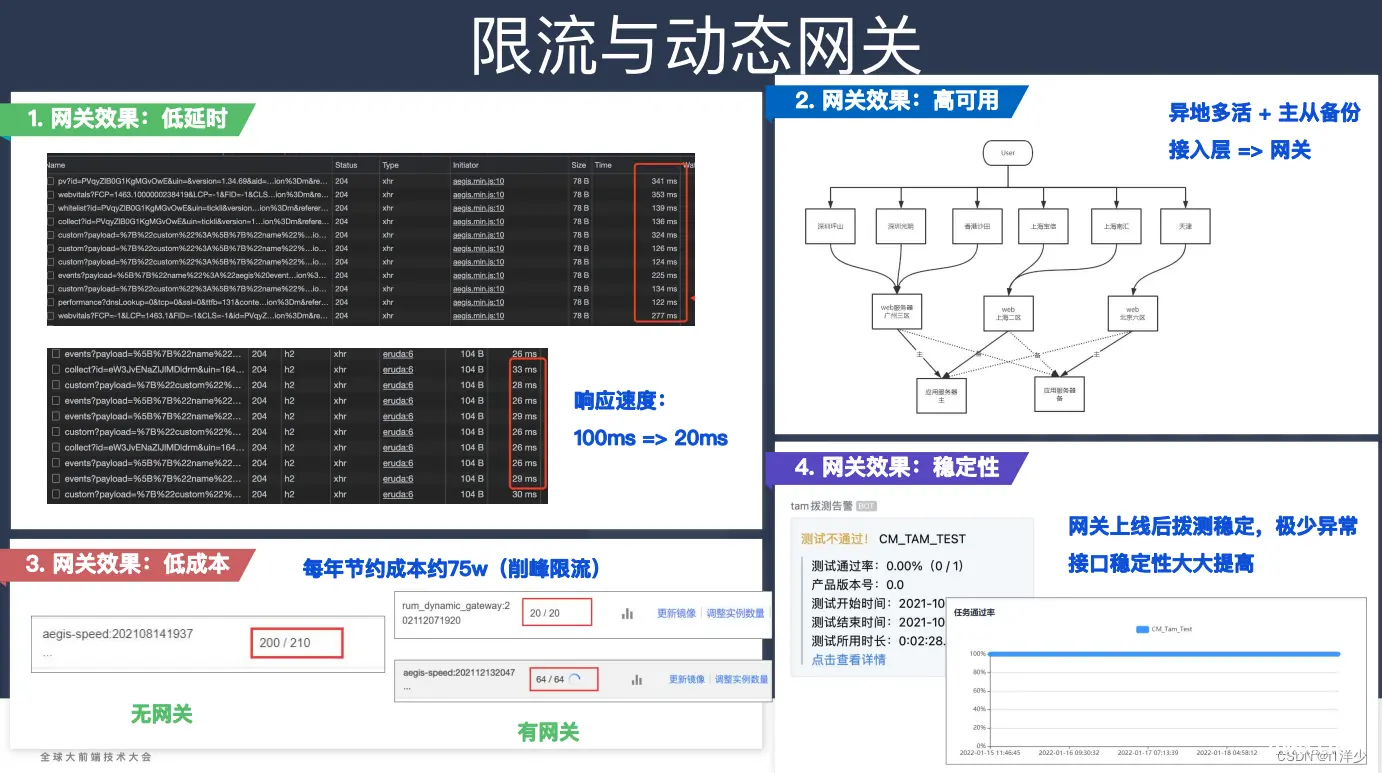1382x773 pixels.
Task: Sort network table by Initiator column header
Action: click(x=466, y=165)
